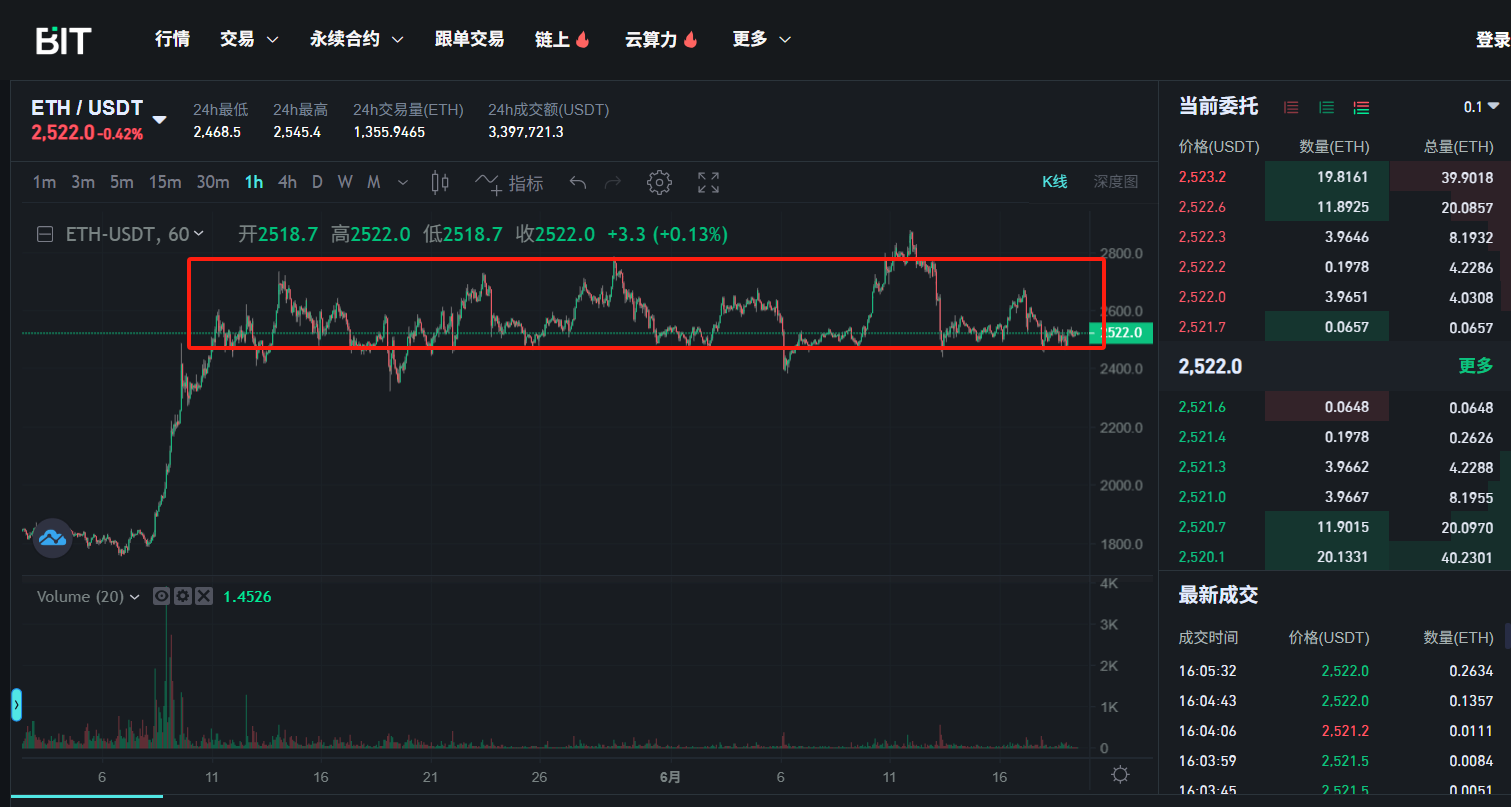Expand more timeframe options chevron
The height and width of the screenshot is (807, 1511).
(x=403, y=182)
